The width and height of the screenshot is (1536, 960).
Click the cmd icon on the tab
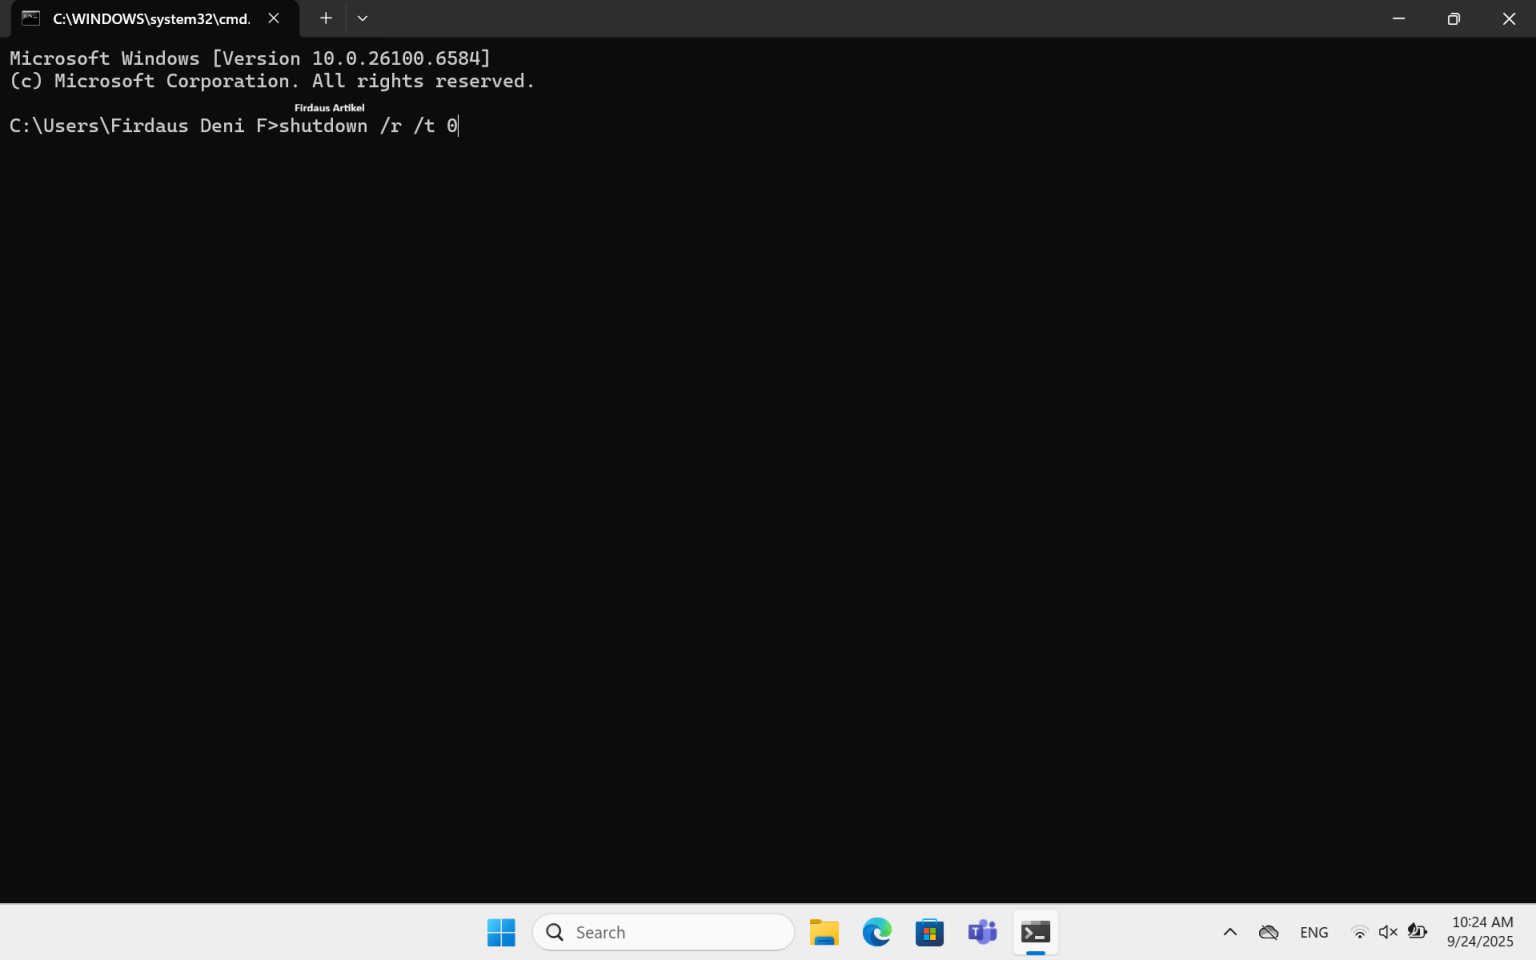(30, 17)
